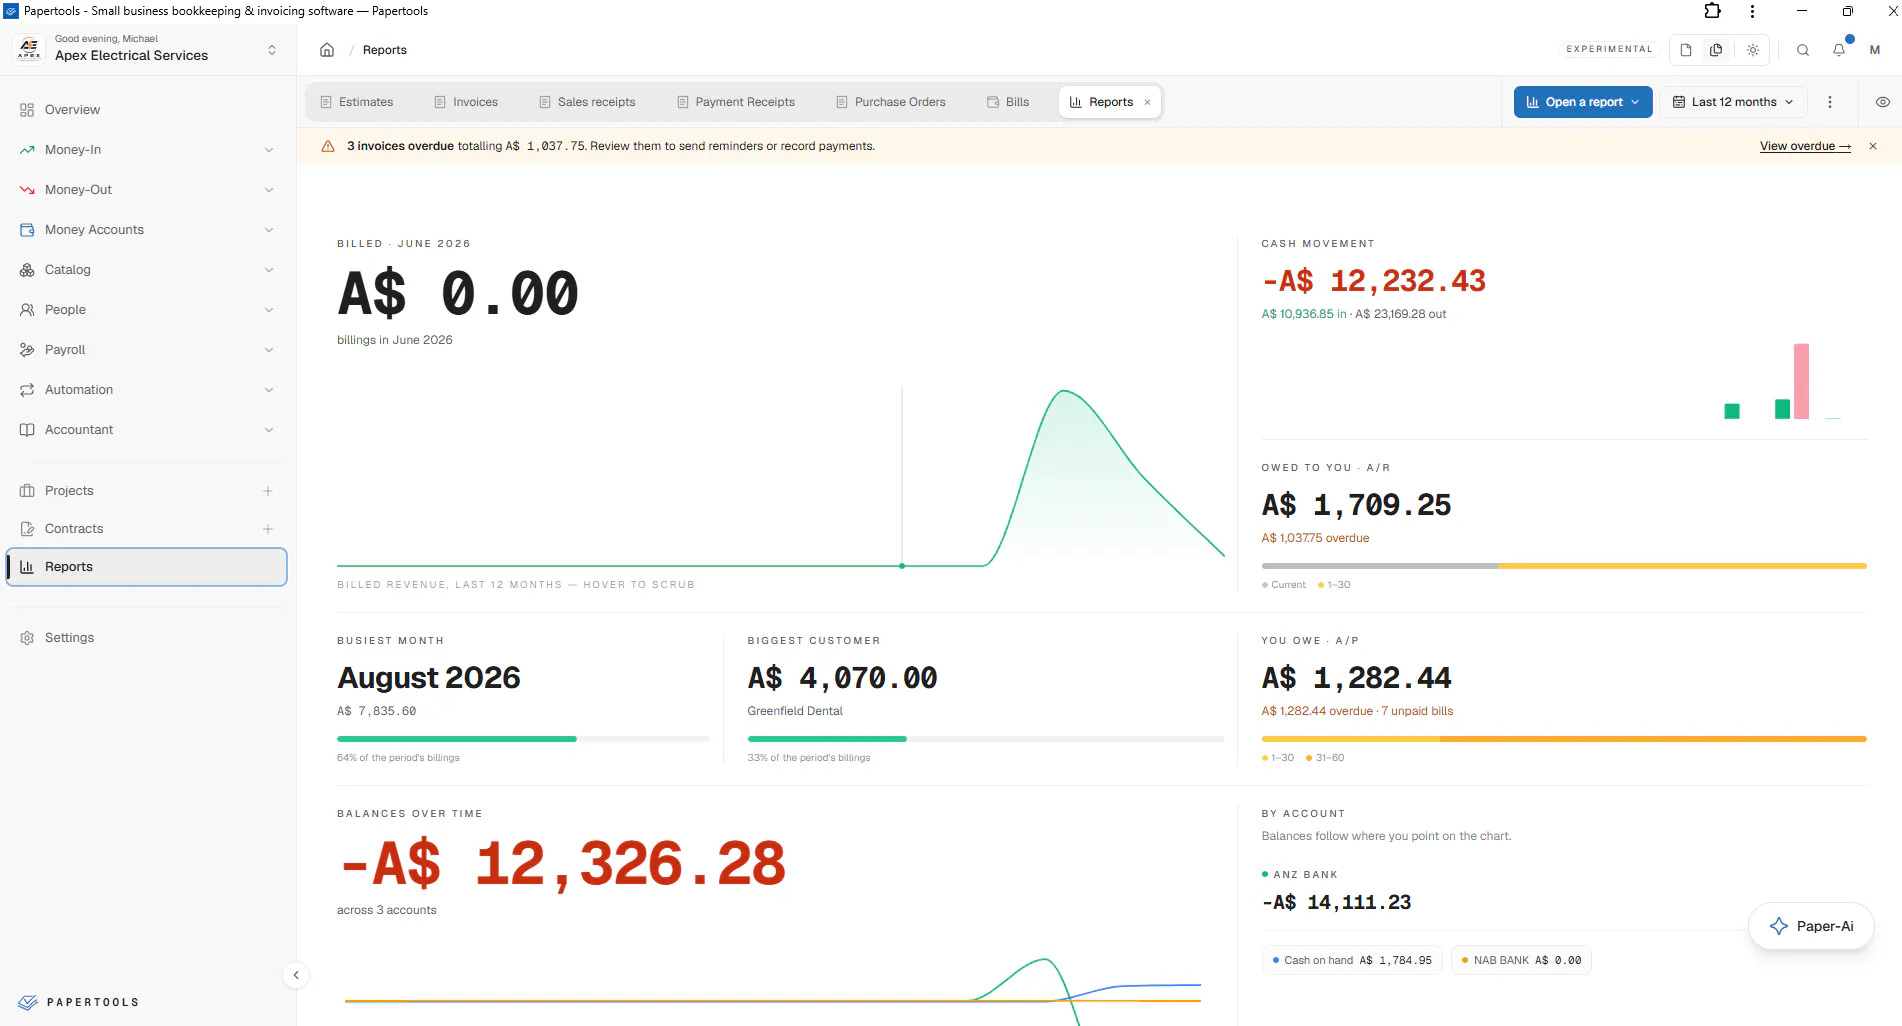Open Overview in the sidebar

point(146,110)
